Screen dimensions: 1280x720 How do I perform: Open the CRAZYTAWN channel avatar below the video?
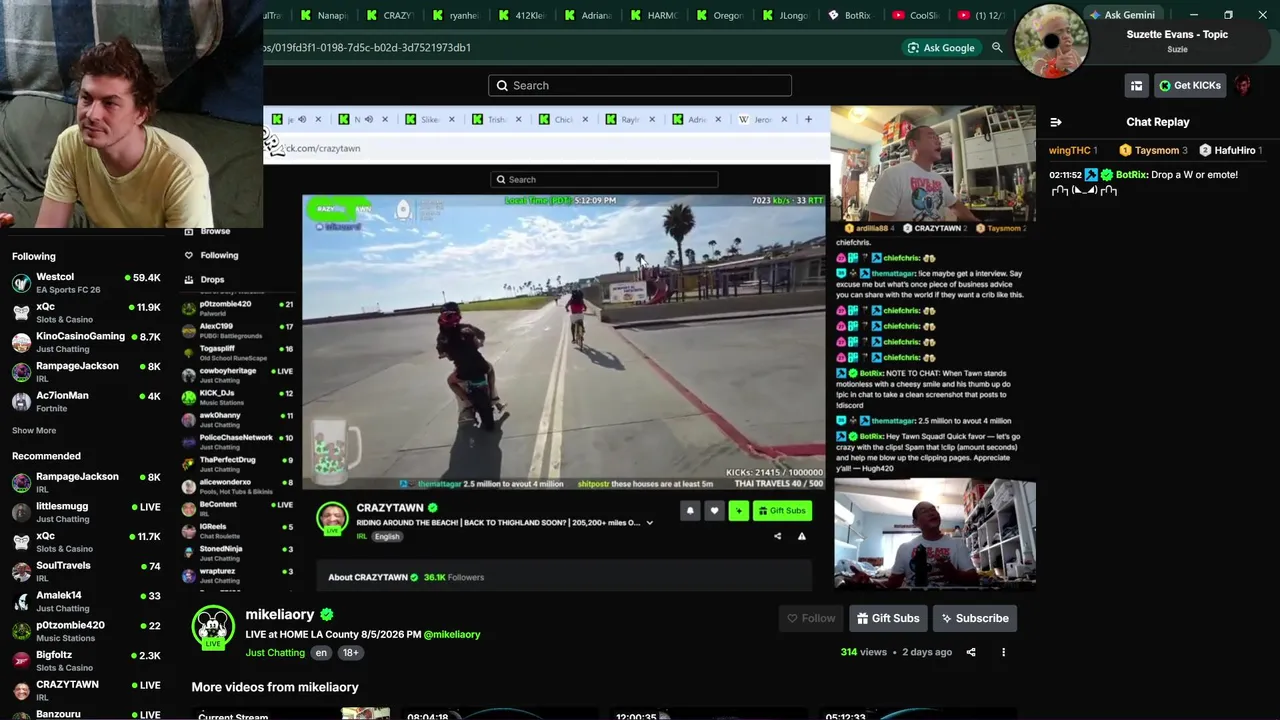tap(332, 518)
